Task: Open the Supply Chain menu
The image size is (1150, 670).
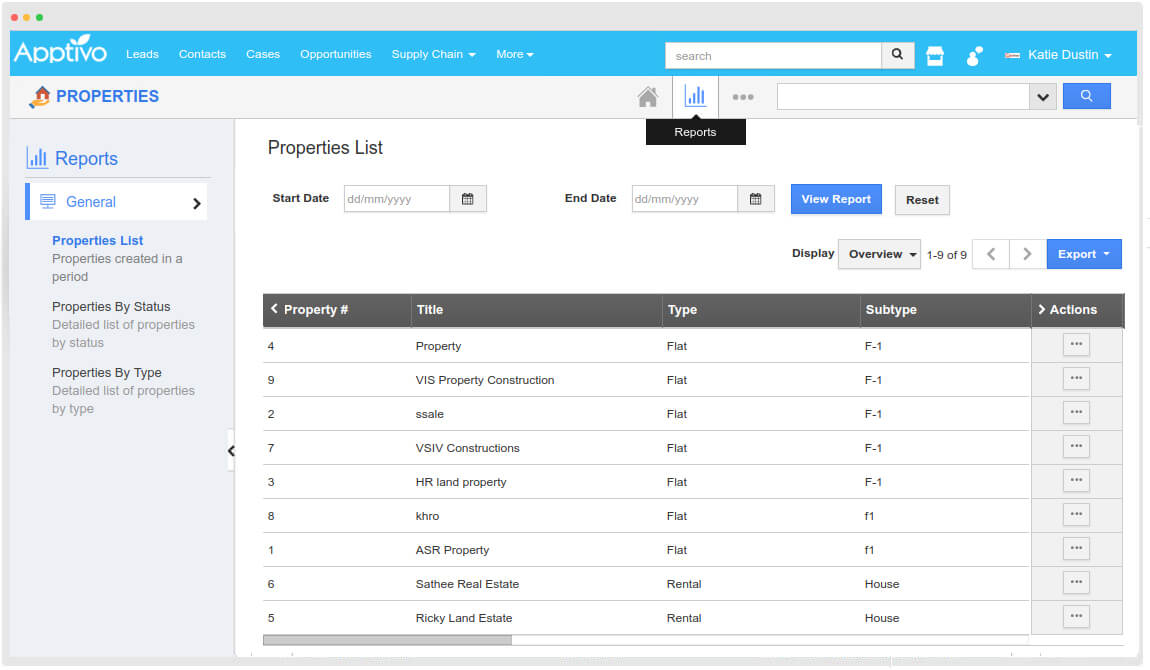Action: pyautogui.click(x=433, y=54)
